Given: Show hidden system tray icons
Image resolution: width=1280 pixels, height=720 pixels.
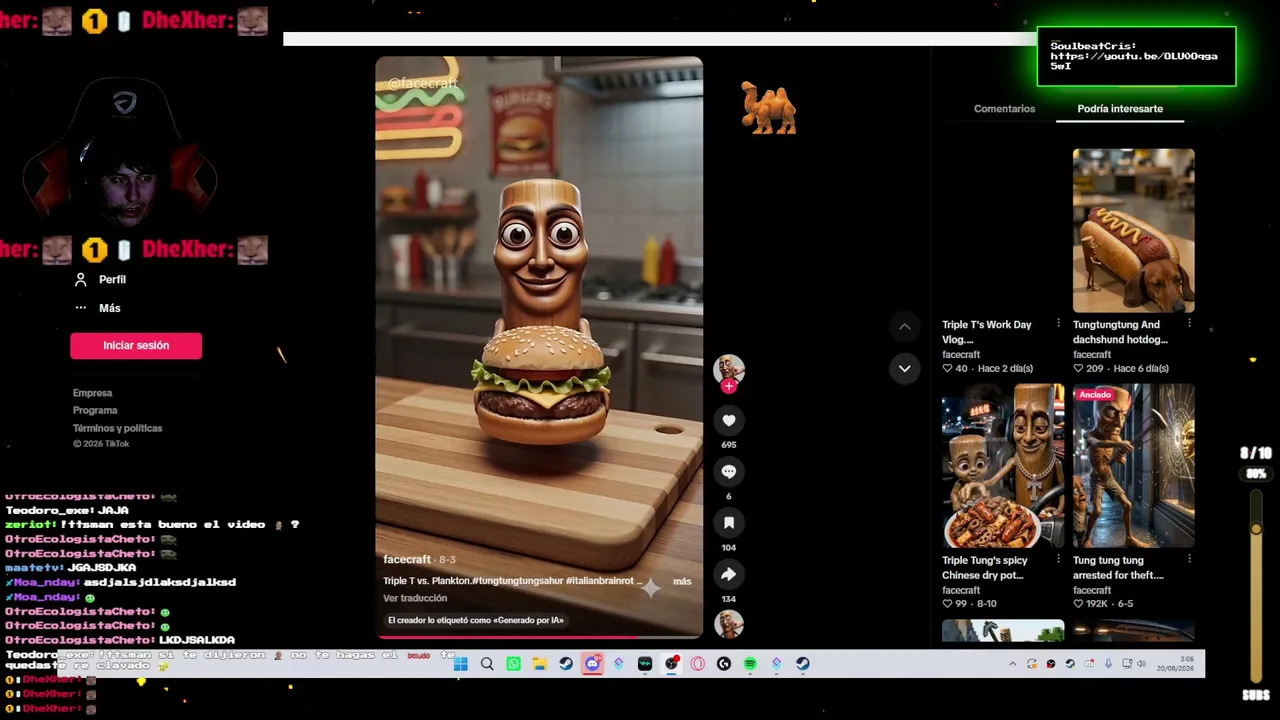Looking at the screenshot, I should [x=1012, y=664].
